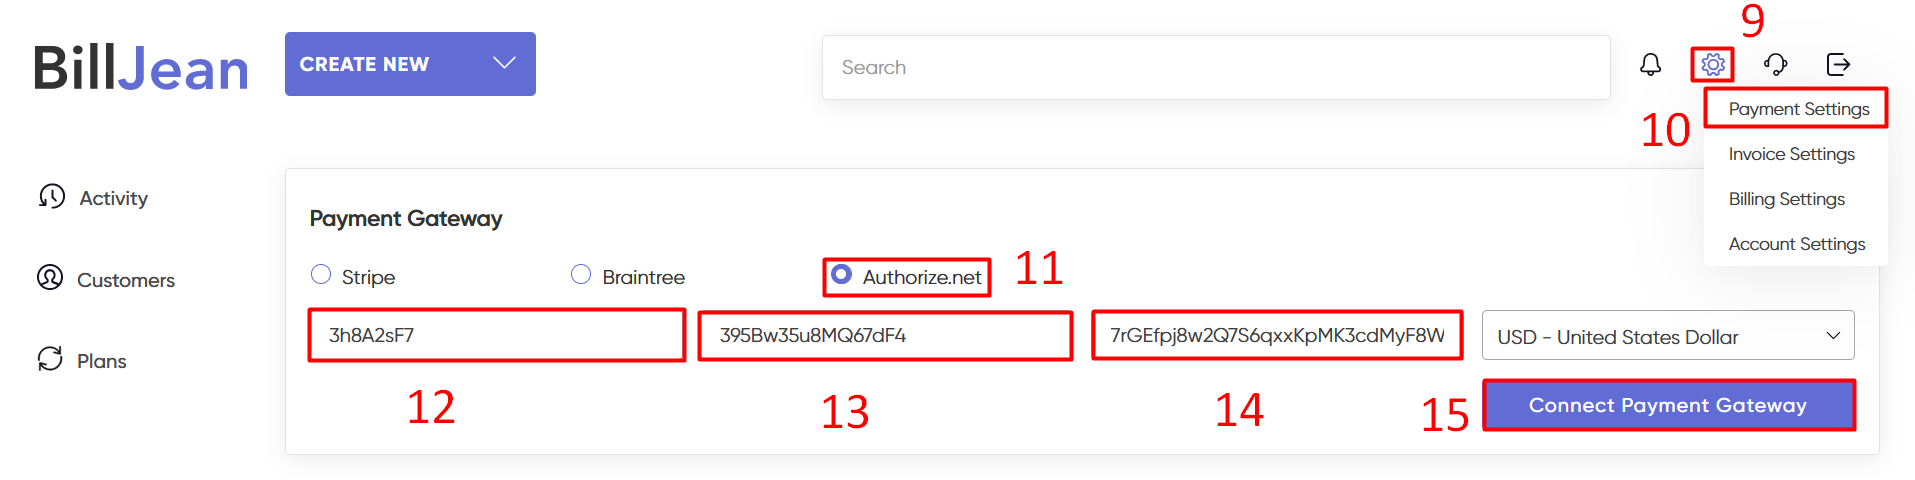Focus the field containing 3h8A2sF7
This screenshot has width=1915, height=480.
coord(496,335)
